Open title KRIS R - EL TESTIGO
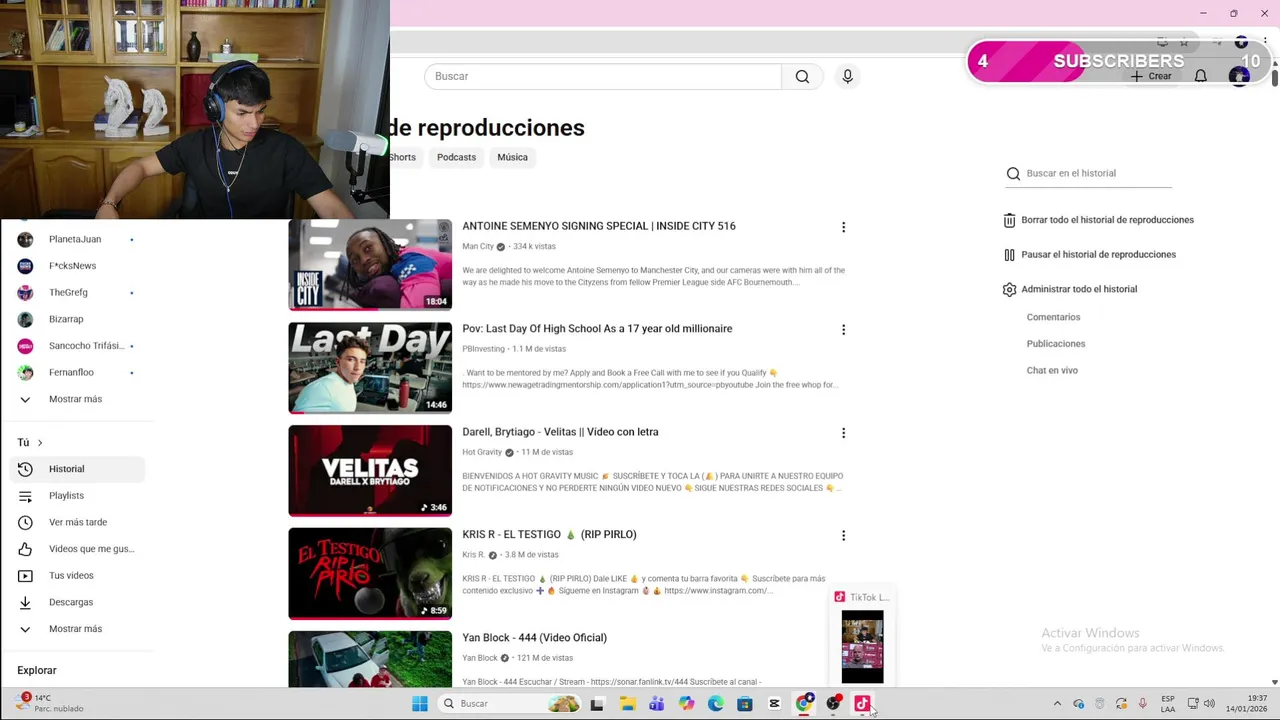Screen dimensions: 1280x720 coord(549,535)
